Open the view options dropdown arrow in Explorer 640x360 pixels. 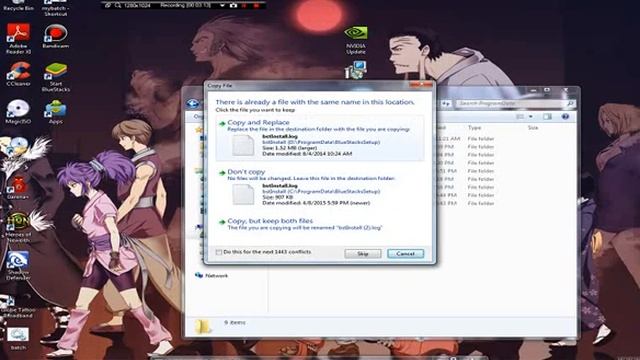(530, 117)
